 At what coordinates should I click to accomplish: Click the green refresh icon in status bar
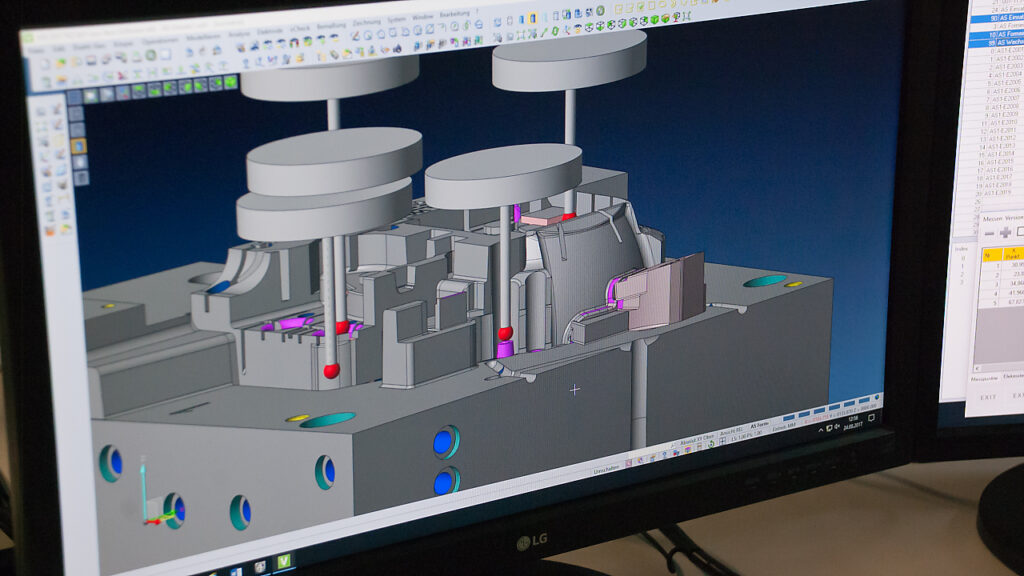(x=712, y=444)
